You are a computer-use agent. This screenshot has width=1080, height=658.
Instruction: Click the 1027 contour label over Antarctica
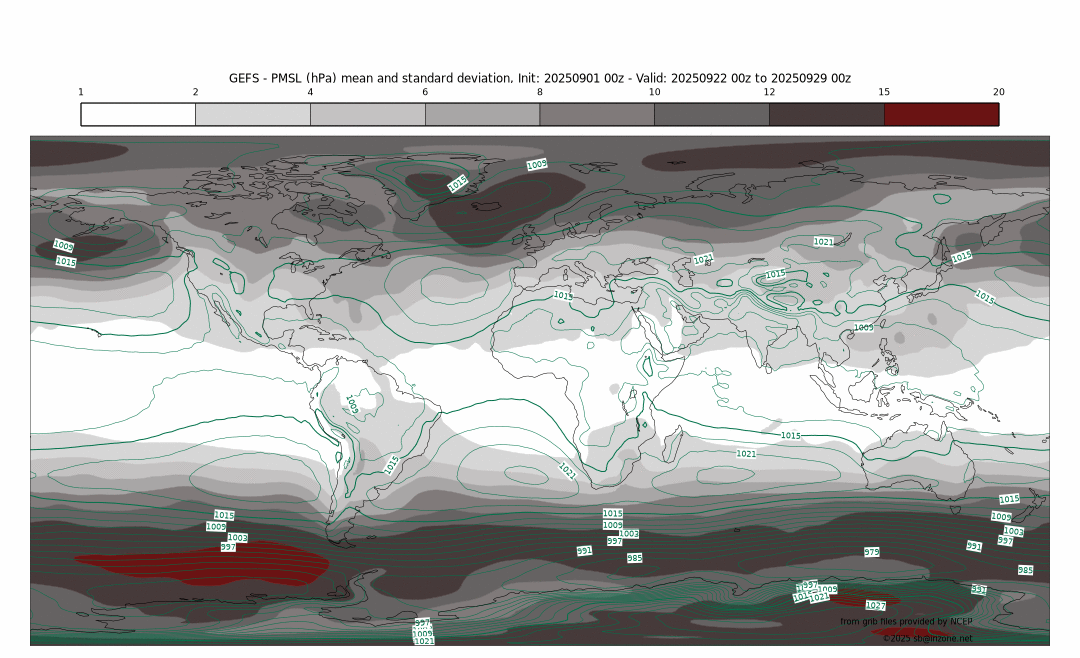[x=875, y=605]
